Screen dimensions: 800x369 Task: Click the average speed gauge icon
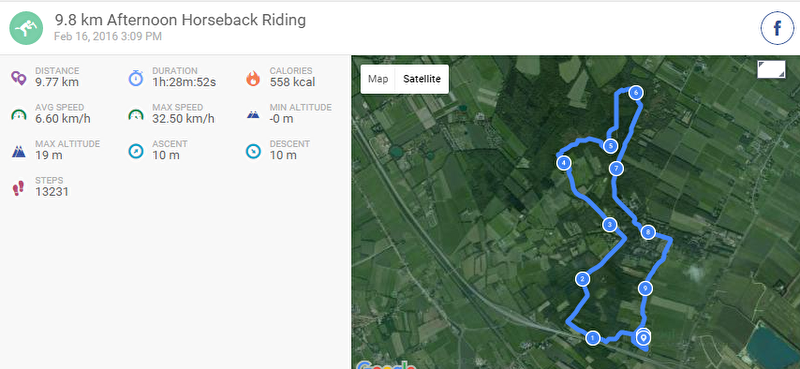tap(18, 115)
